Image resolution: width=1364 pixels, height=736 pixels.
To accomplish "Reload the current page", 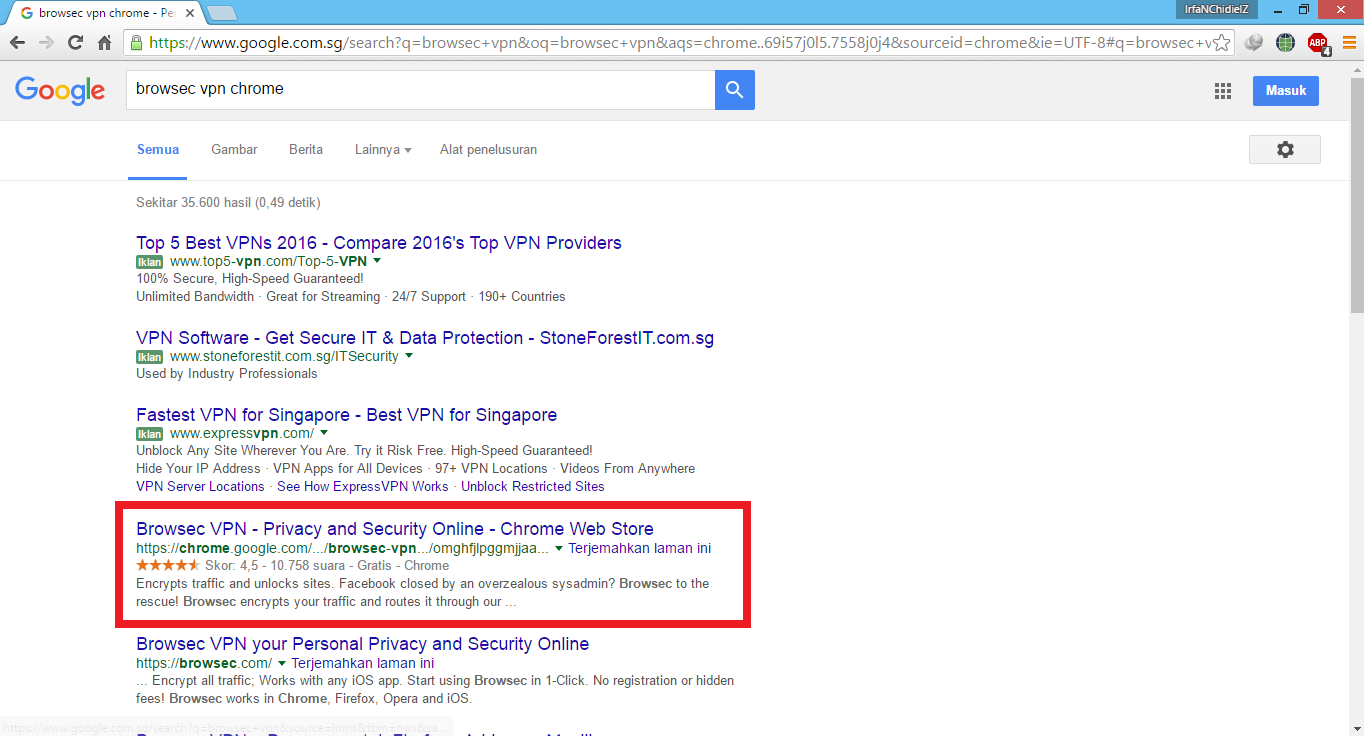I will [x=75, y=43].
